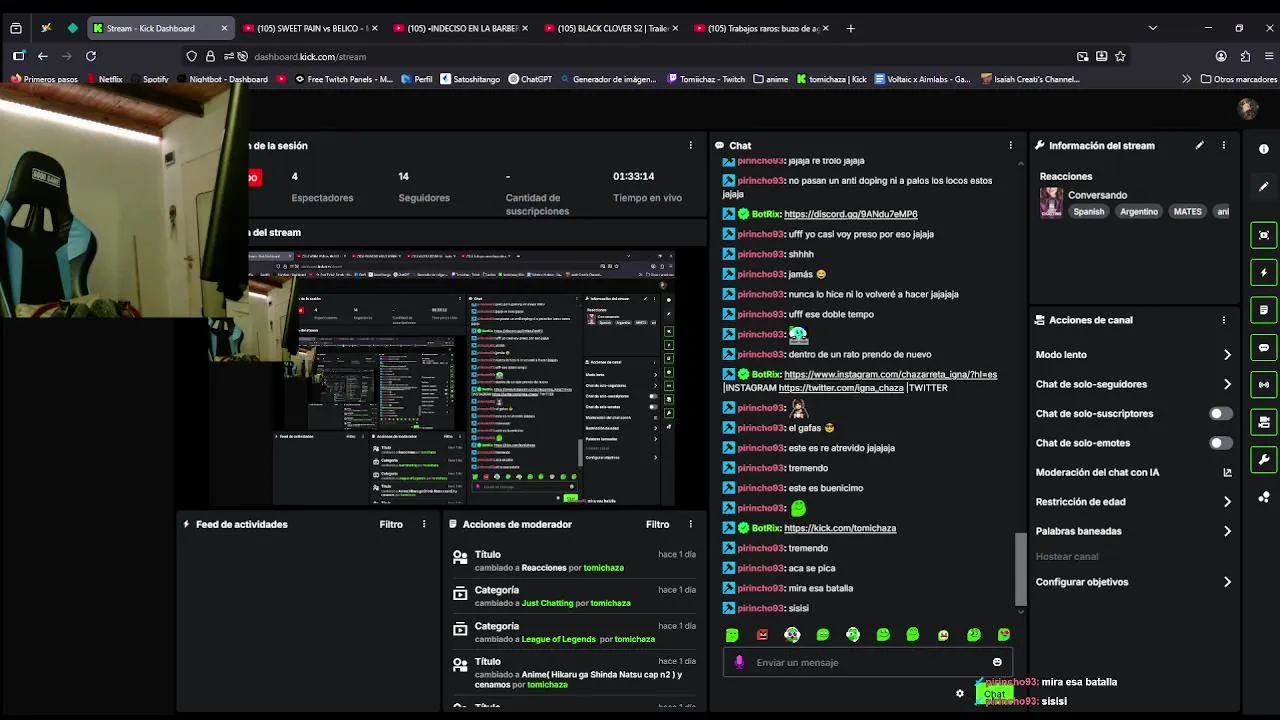1280x720 pixels.
Task: Open Chat panel three-dot menu
Action: coord(1010,145)
